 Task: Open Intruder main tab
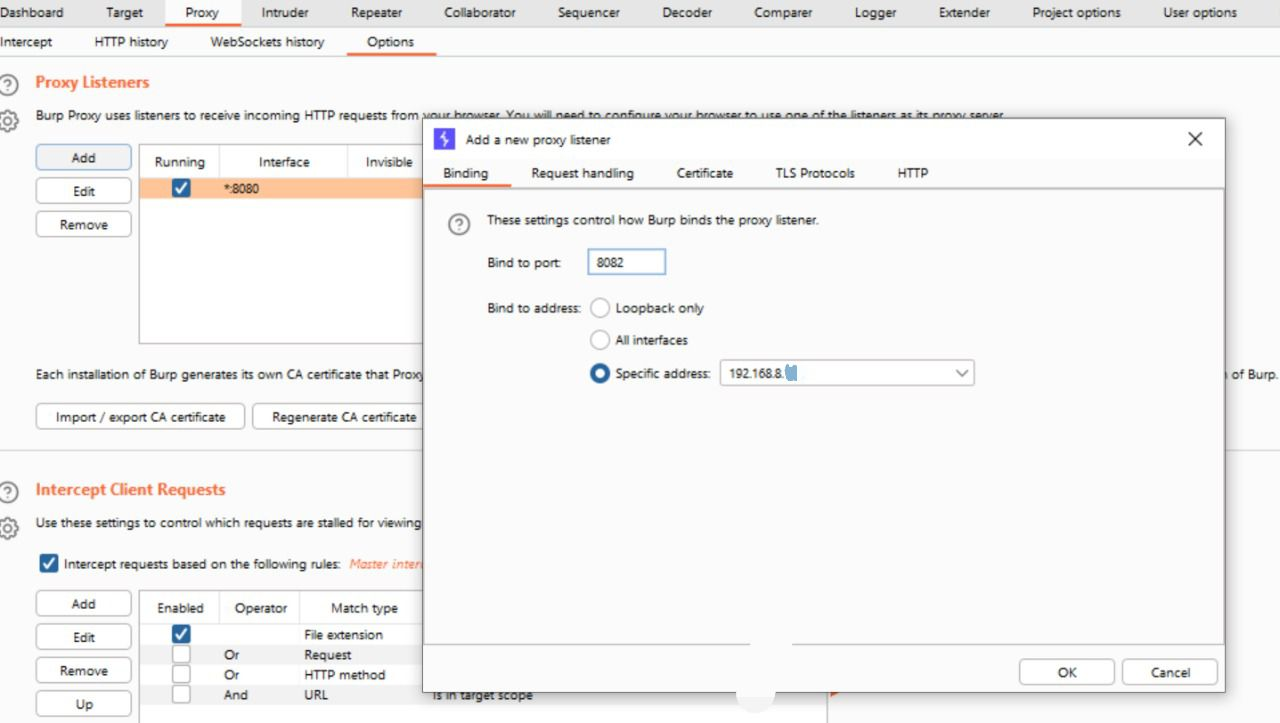pyautogui.click(x=285, y=13)
